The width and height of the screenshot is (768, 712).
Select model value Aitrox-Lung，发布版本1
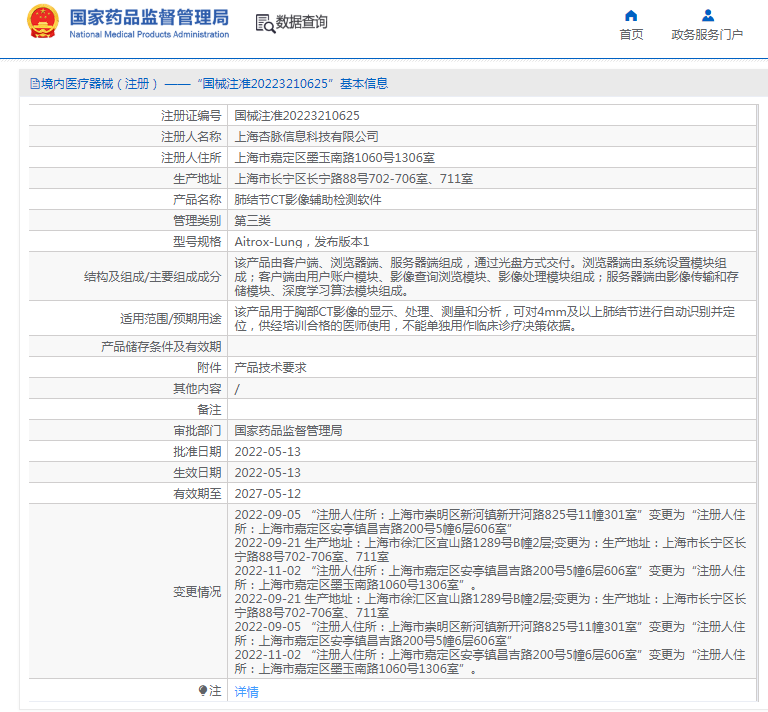(x=302, y=242)
